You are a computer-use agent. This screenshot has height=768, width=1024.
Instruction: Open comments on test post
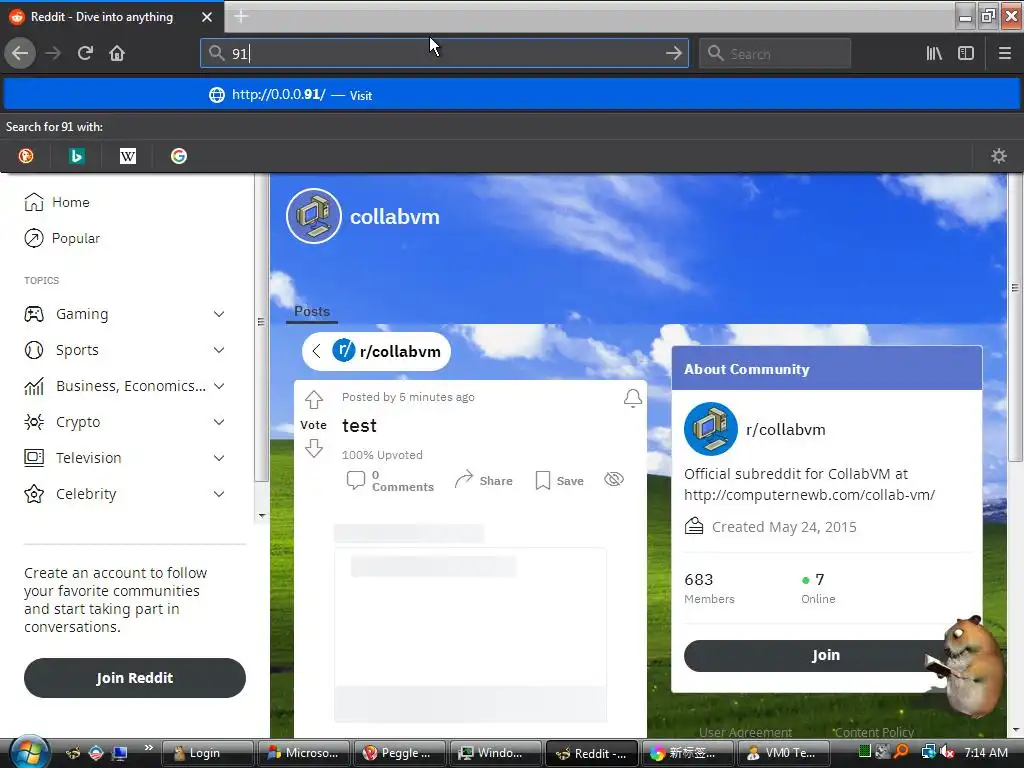390,481
